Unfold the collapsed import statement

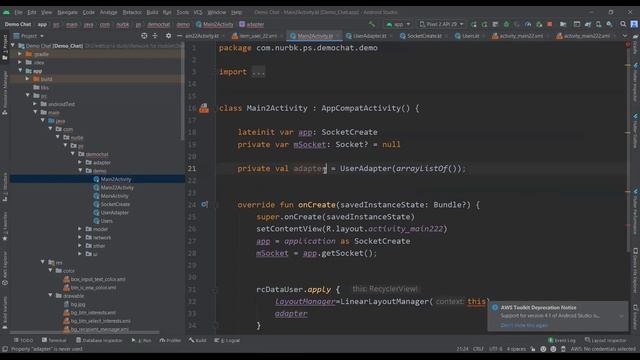tap(258, 72)
